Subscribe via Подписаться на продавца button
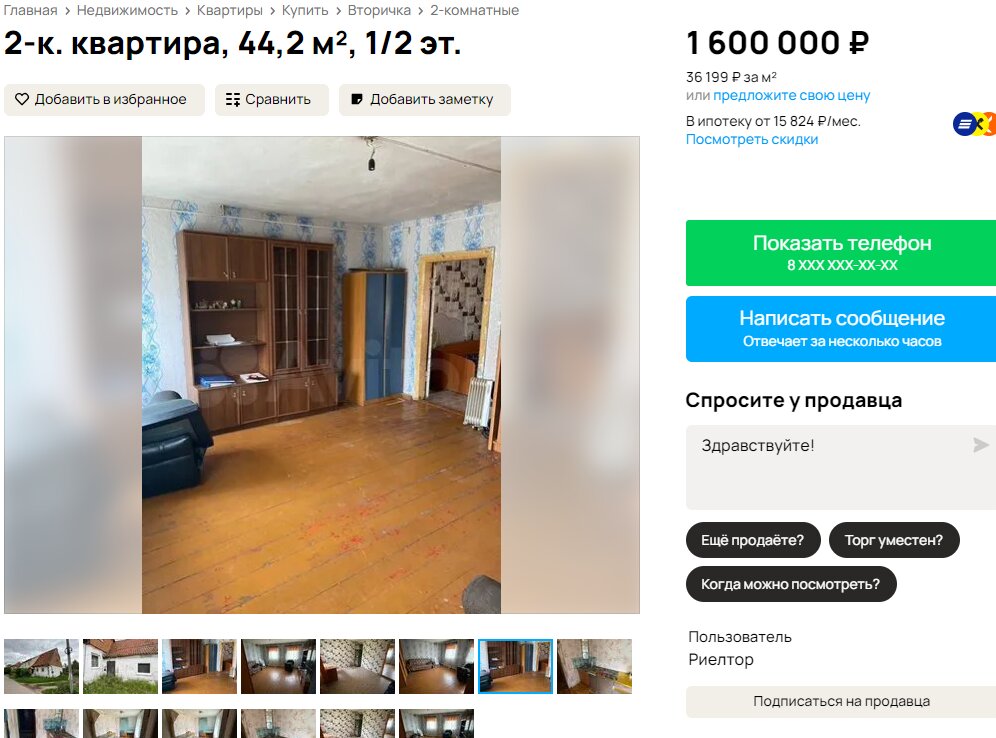The height and width of the screenshot is (738, 996). coord(841,702)
